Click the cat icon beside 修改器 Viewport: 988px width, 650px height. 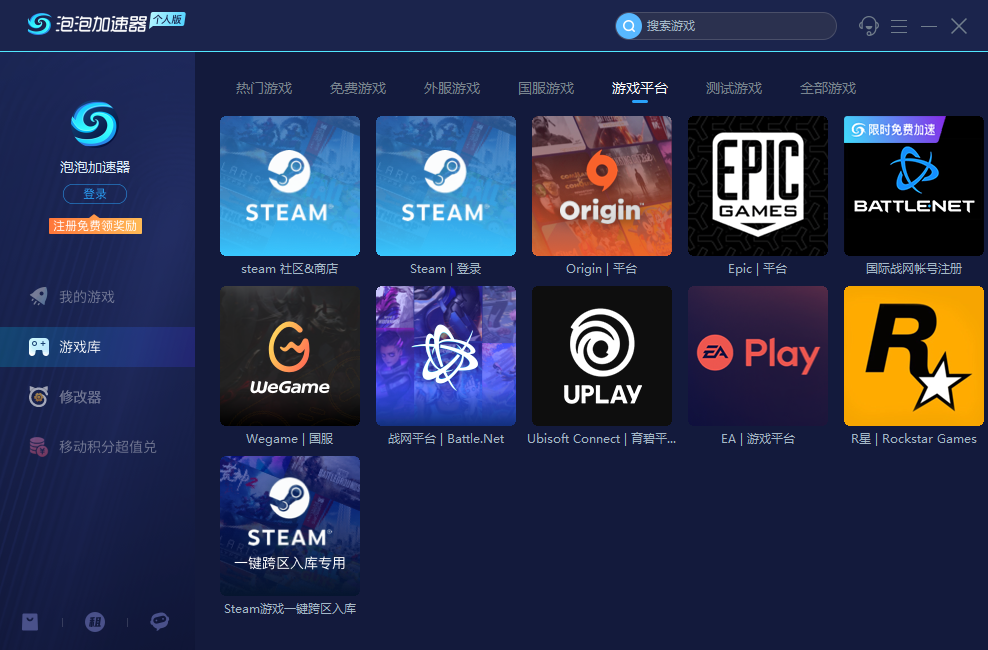pyautogui.click(x=38, y=397)
